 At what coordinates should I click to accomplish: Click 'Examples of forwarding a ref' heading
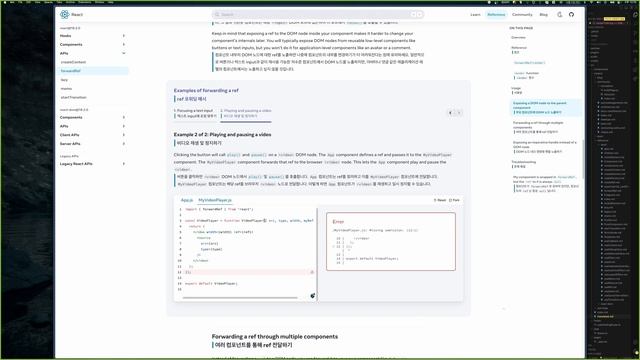pos(206,90)
